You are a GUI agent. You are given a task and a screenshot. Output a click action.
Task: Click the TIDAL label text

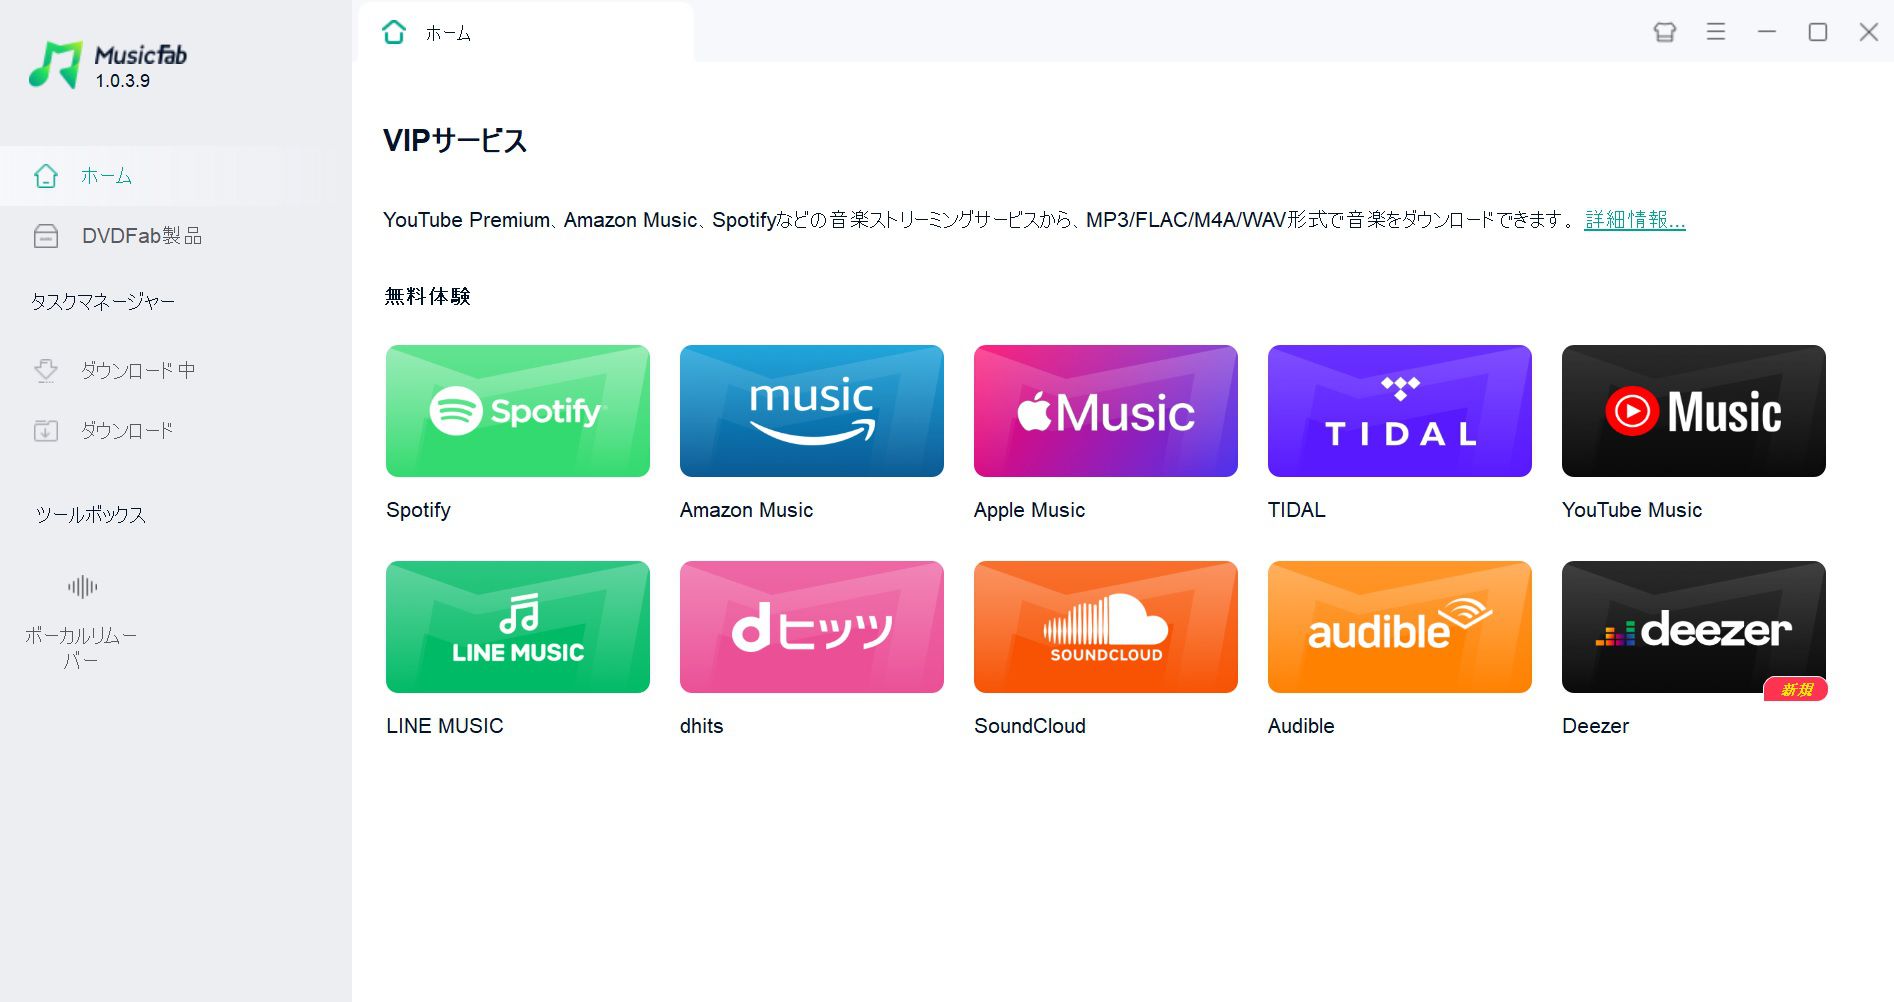click(x=1296, y=510)
